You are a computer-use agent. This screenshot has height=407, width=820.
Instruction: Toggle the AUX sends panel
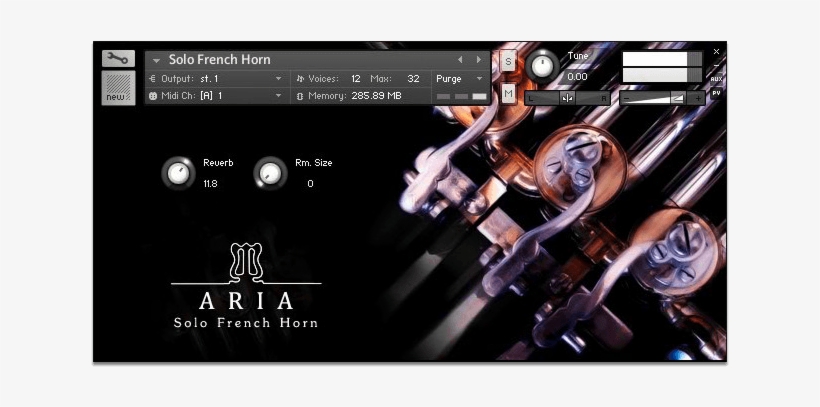point(716,79)
